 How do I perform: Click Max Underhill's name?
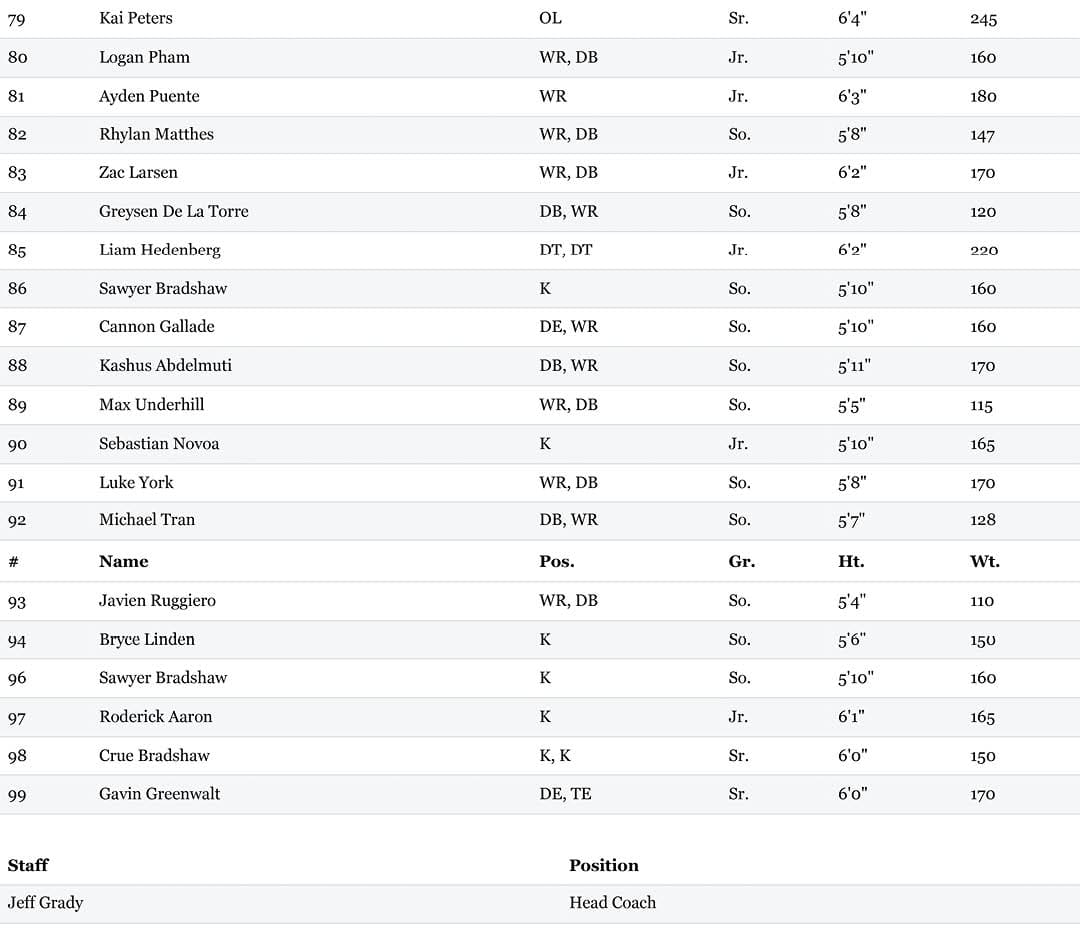pos(152,404)
